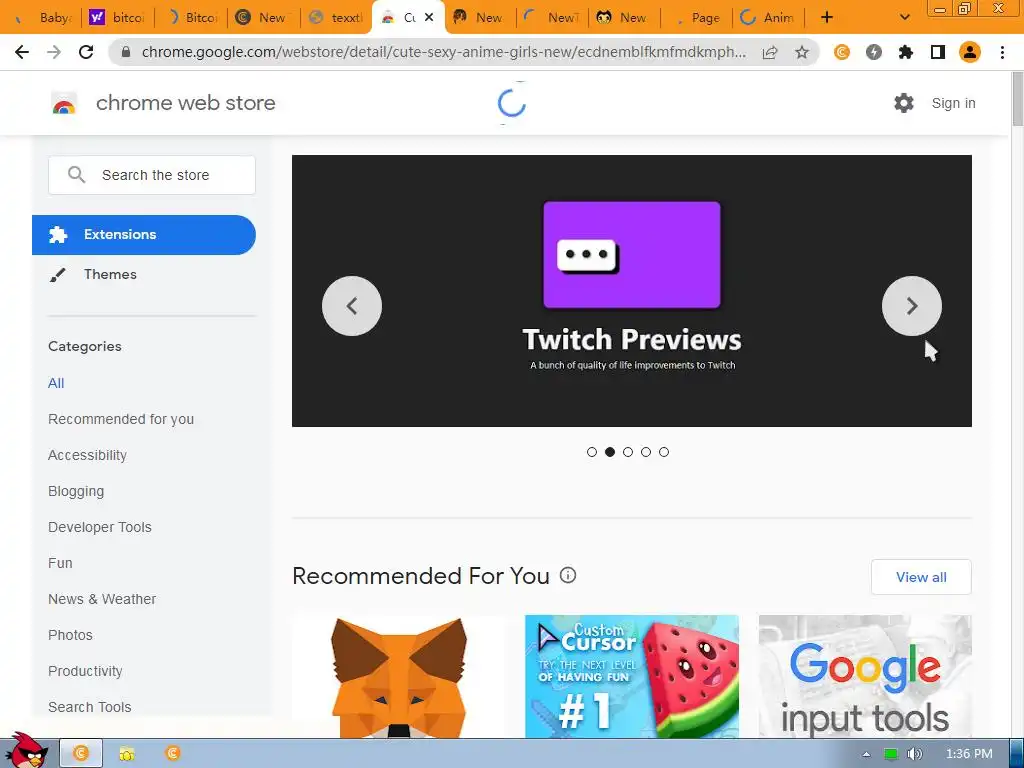The width and height of the screenshot is (1024, 768).
Task: Open the web store settings gear
Action: coord(904,103)
